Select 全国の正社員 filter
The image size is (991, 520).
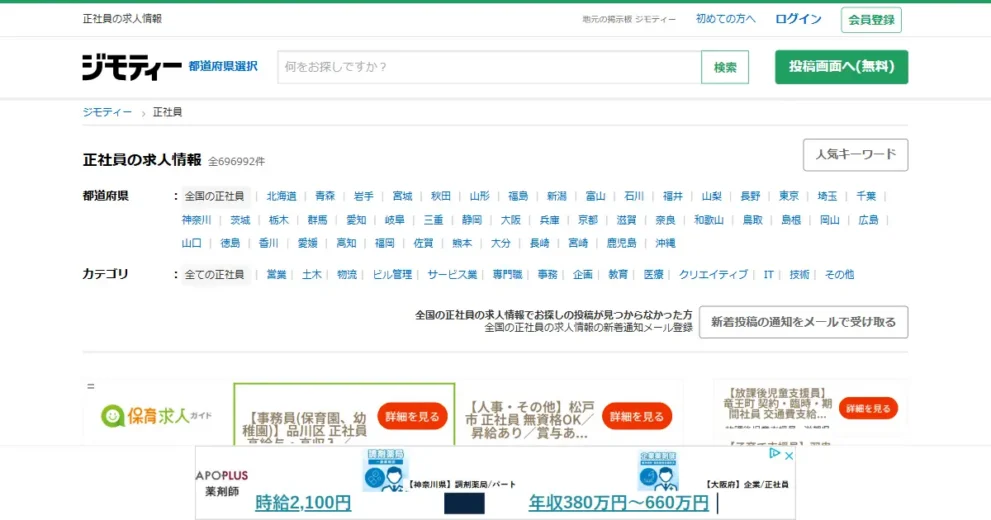pos(214,197)
